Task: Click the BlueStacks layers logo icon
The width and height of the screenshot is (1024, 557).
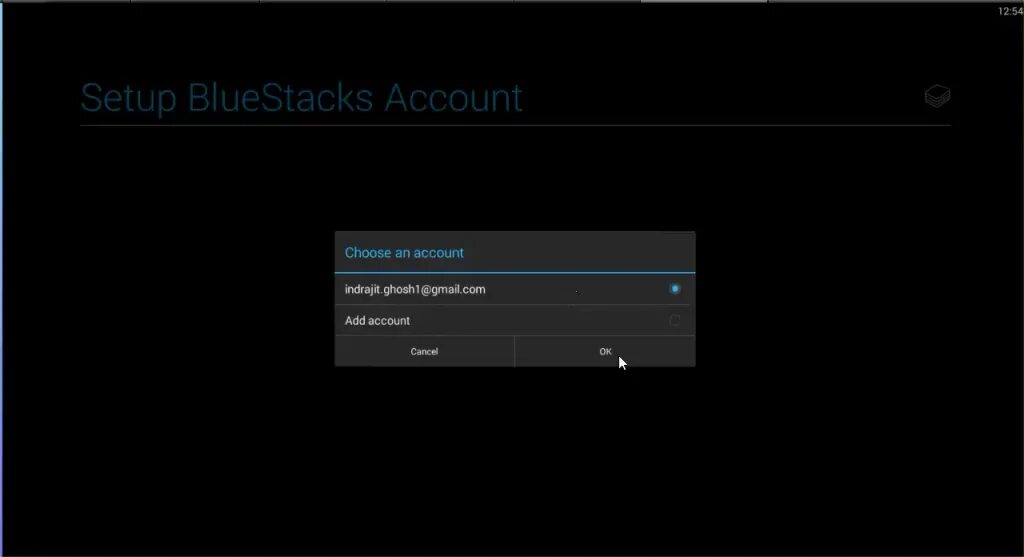Action: (937, 96)
